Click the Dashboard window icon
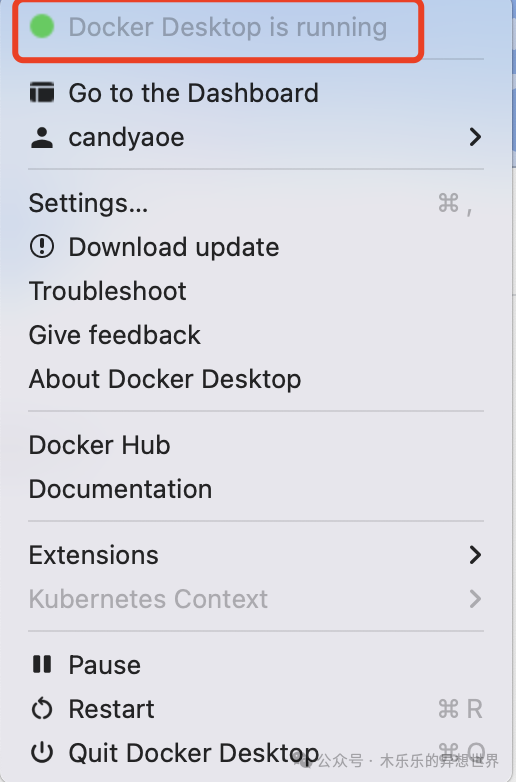Viewport: 516px width, 782px height. [42, 93]
